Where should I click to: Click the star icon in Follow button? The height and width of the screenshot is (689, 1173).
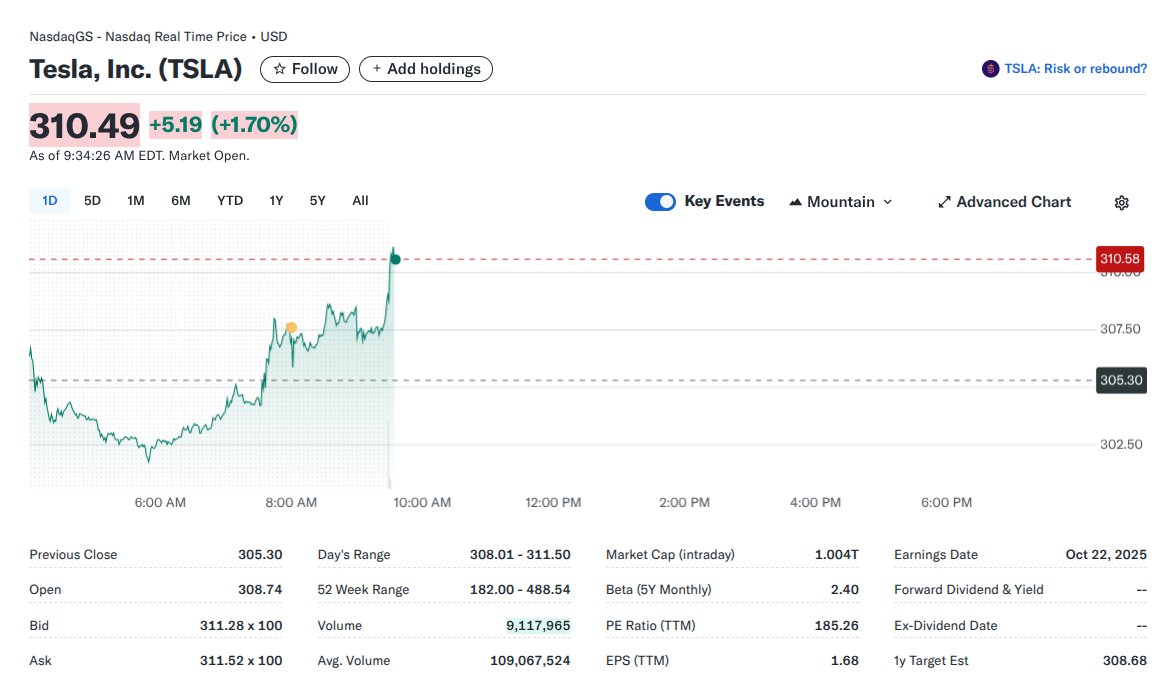pyautogui.click(x=279, y=69)
